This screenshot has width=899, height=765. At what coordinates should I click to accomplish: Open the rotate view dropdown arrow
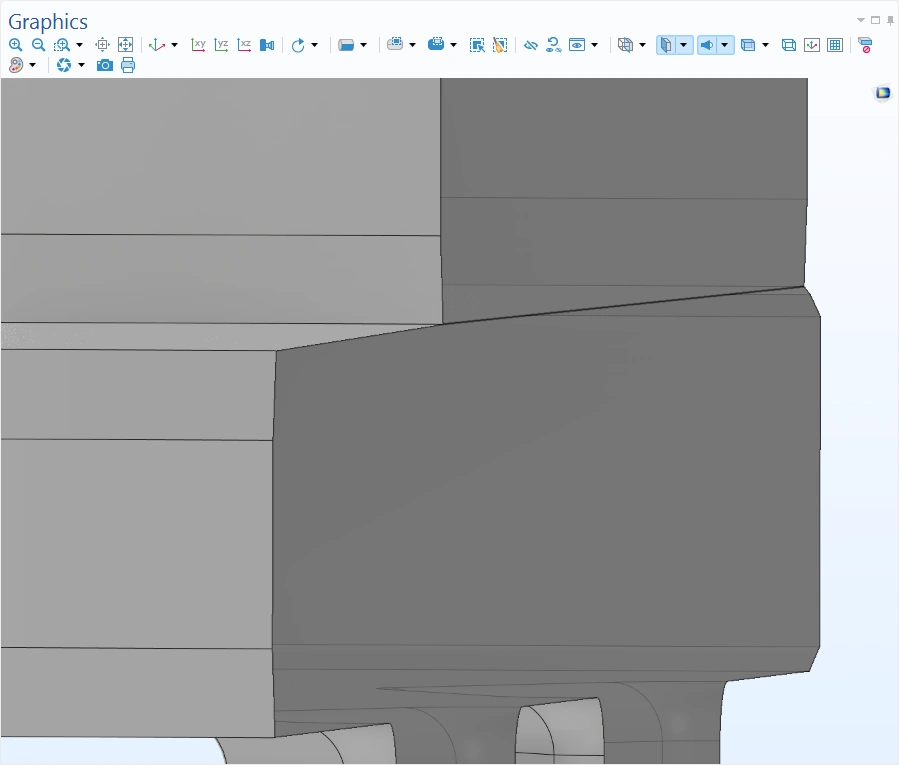(314, 45)
